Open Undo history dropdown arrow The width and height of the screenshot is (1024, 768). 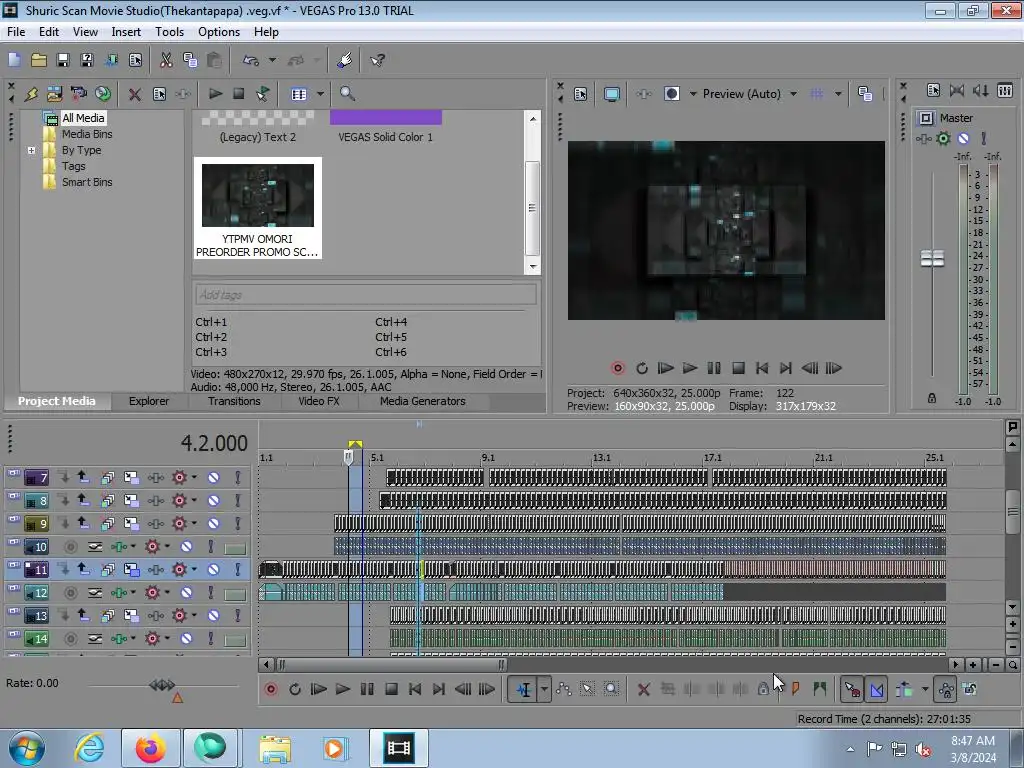click(x=272, y=60)
